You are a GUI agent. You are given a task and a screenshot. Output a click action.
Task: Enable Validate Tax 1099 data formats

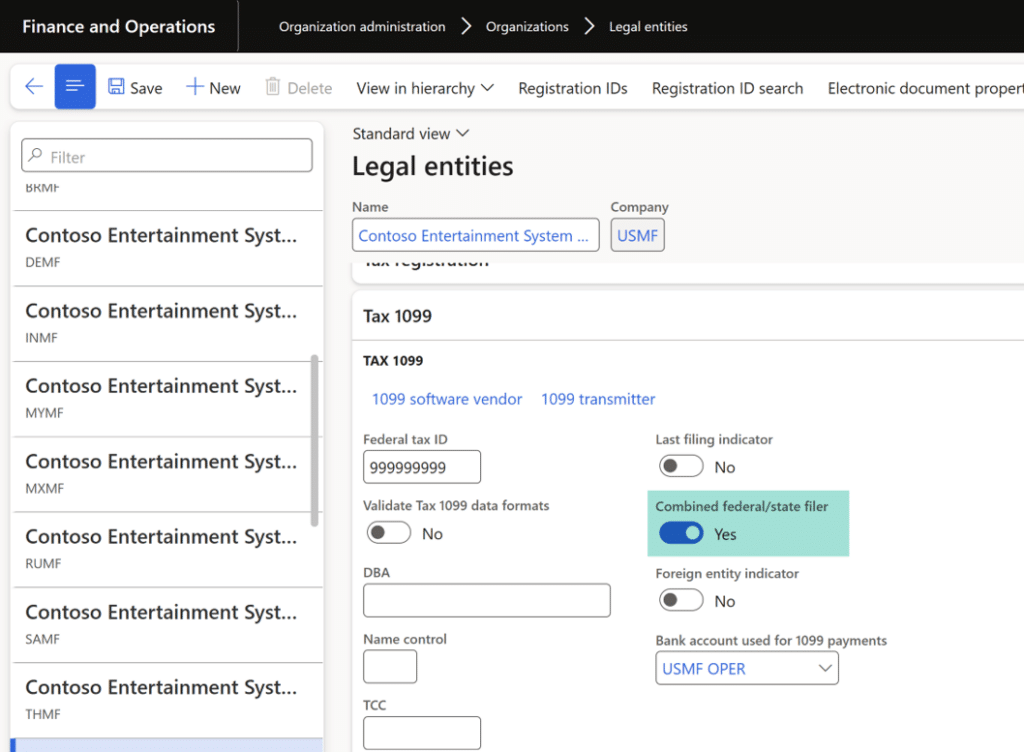click(389, 534)
